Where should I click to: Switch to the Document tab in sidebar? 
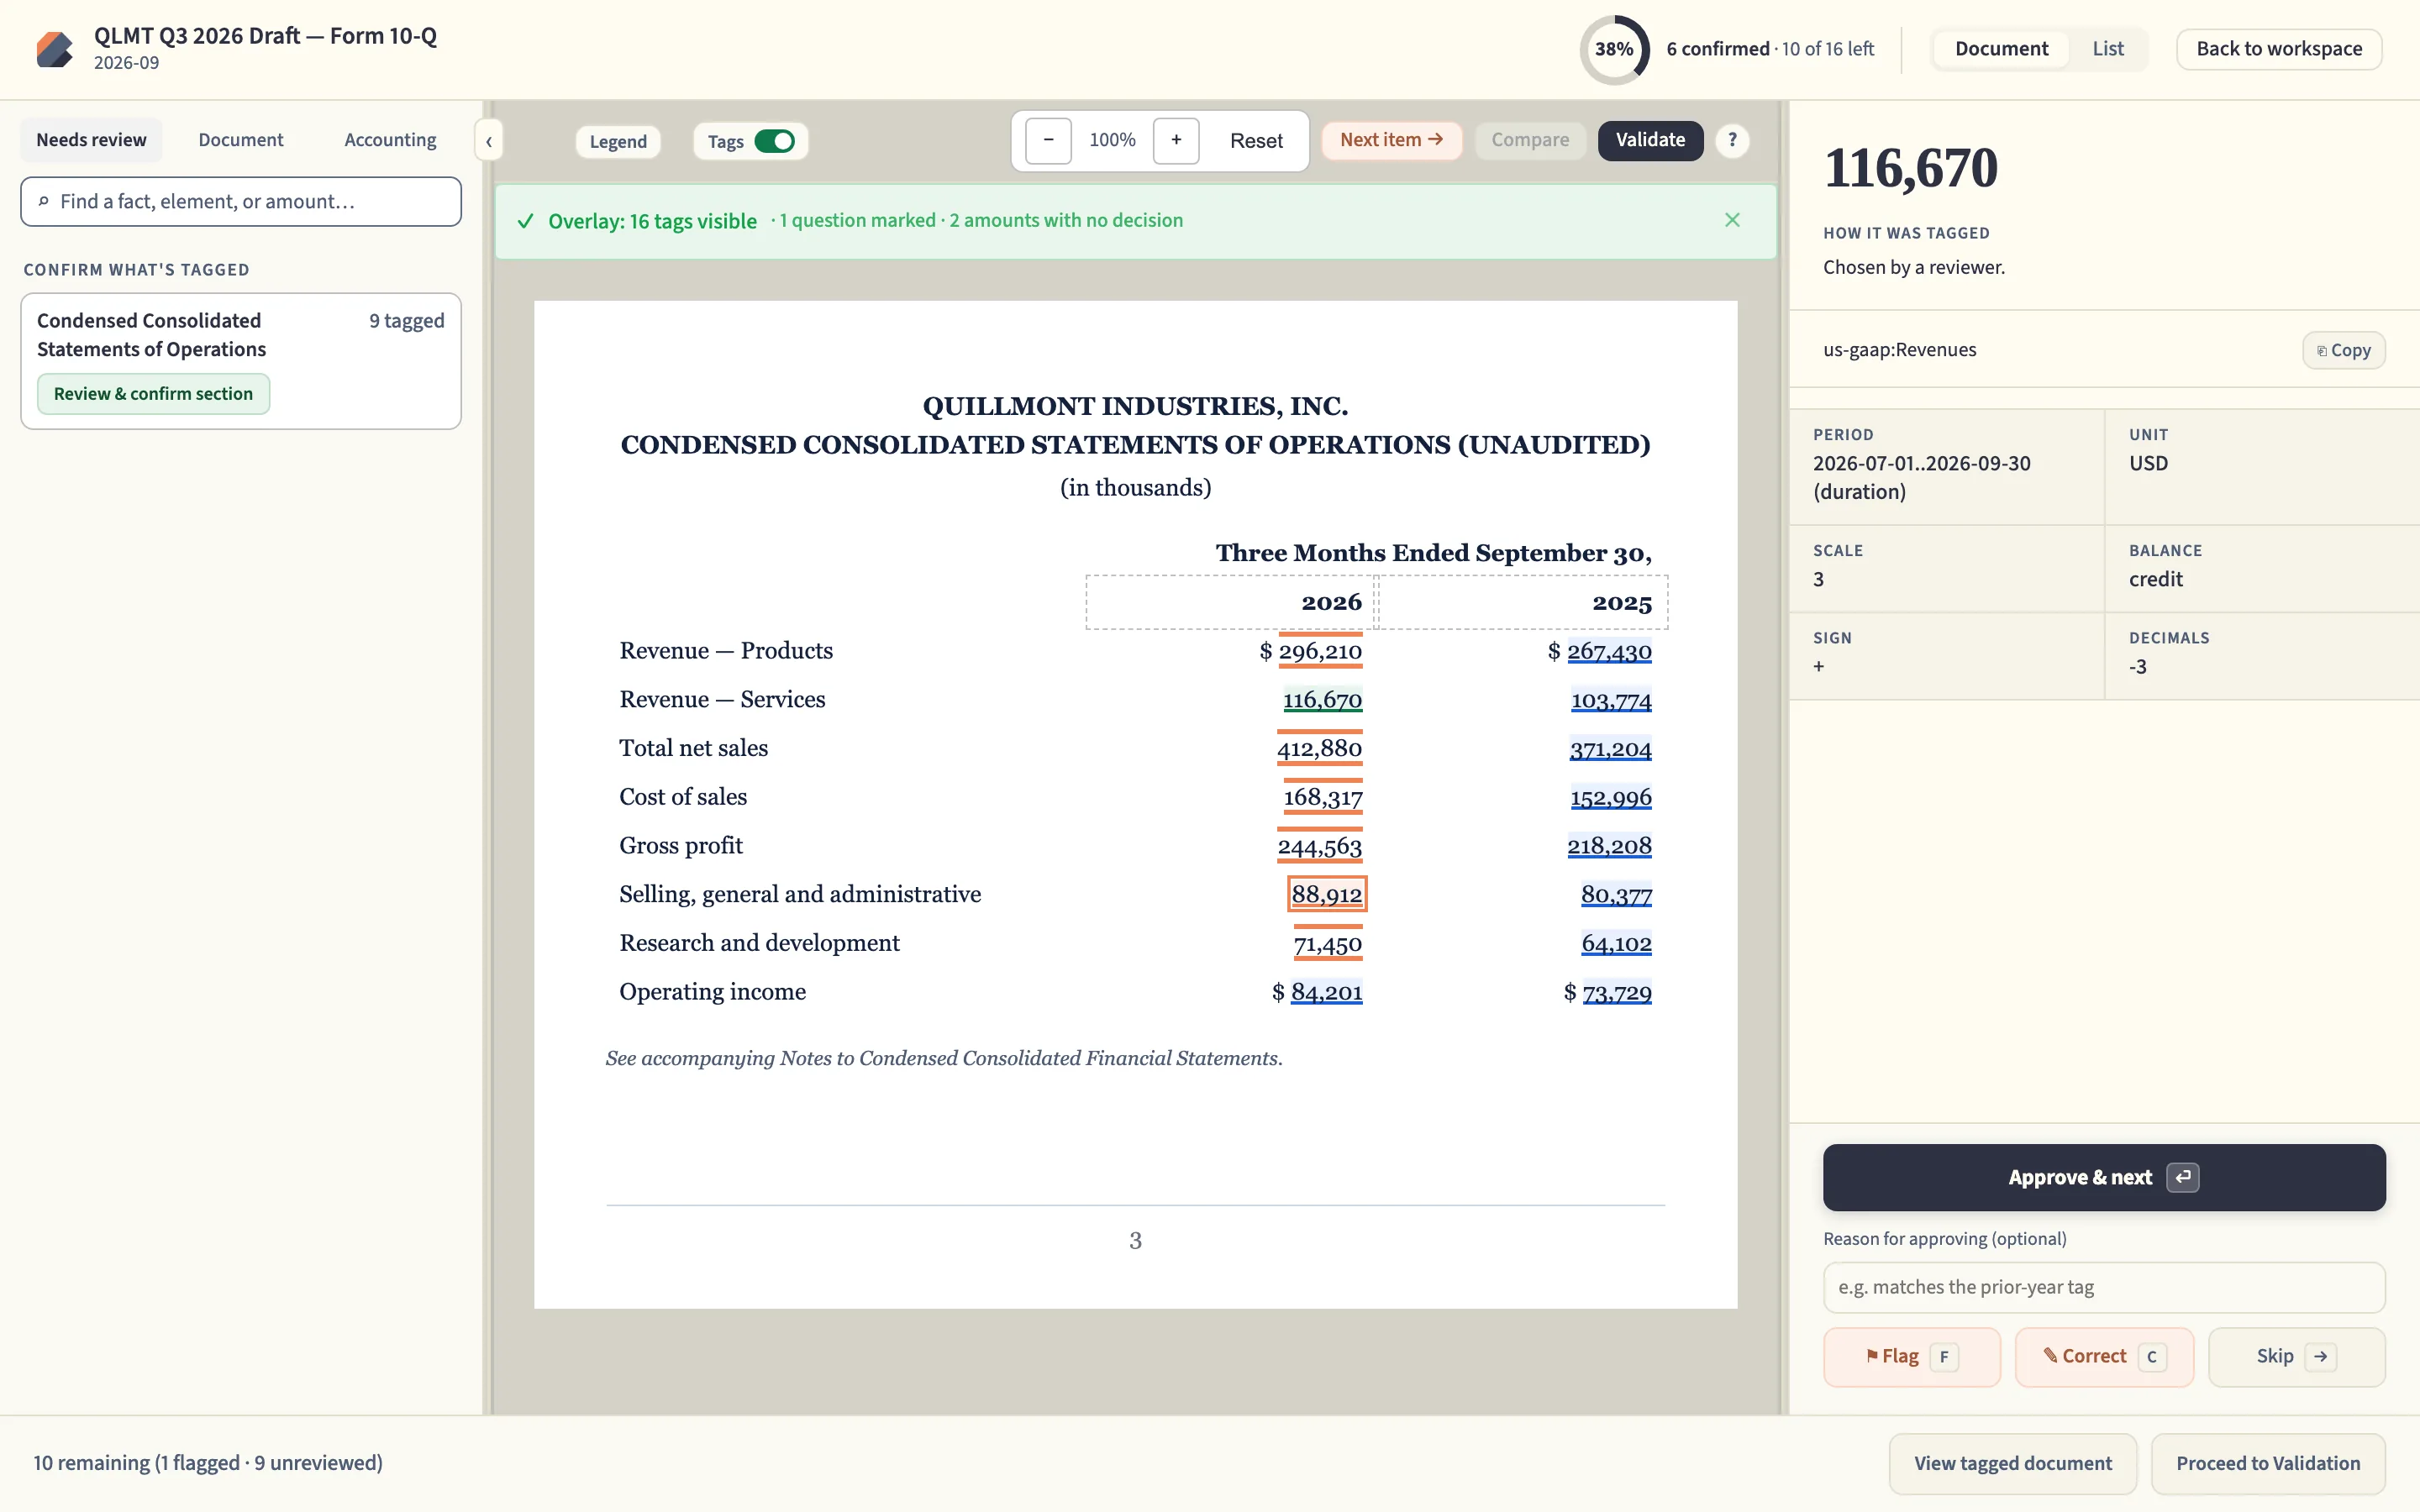pyautogui.click(x=240, y=140)
